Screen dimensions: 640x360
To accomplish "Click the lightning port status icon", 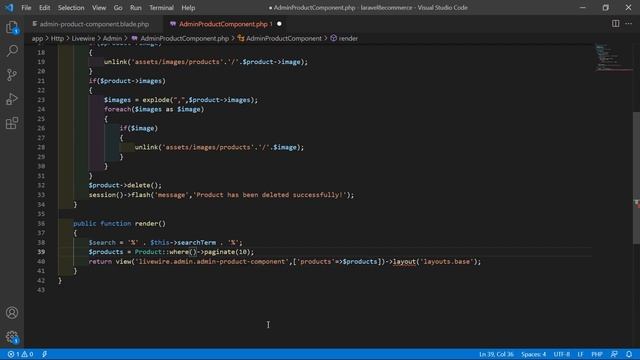I will (44, 354).
